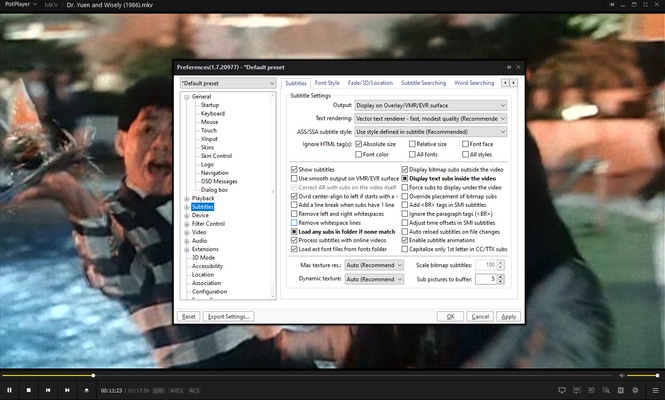
Task: Pause playback with the pause button
Action: (9, 390)
